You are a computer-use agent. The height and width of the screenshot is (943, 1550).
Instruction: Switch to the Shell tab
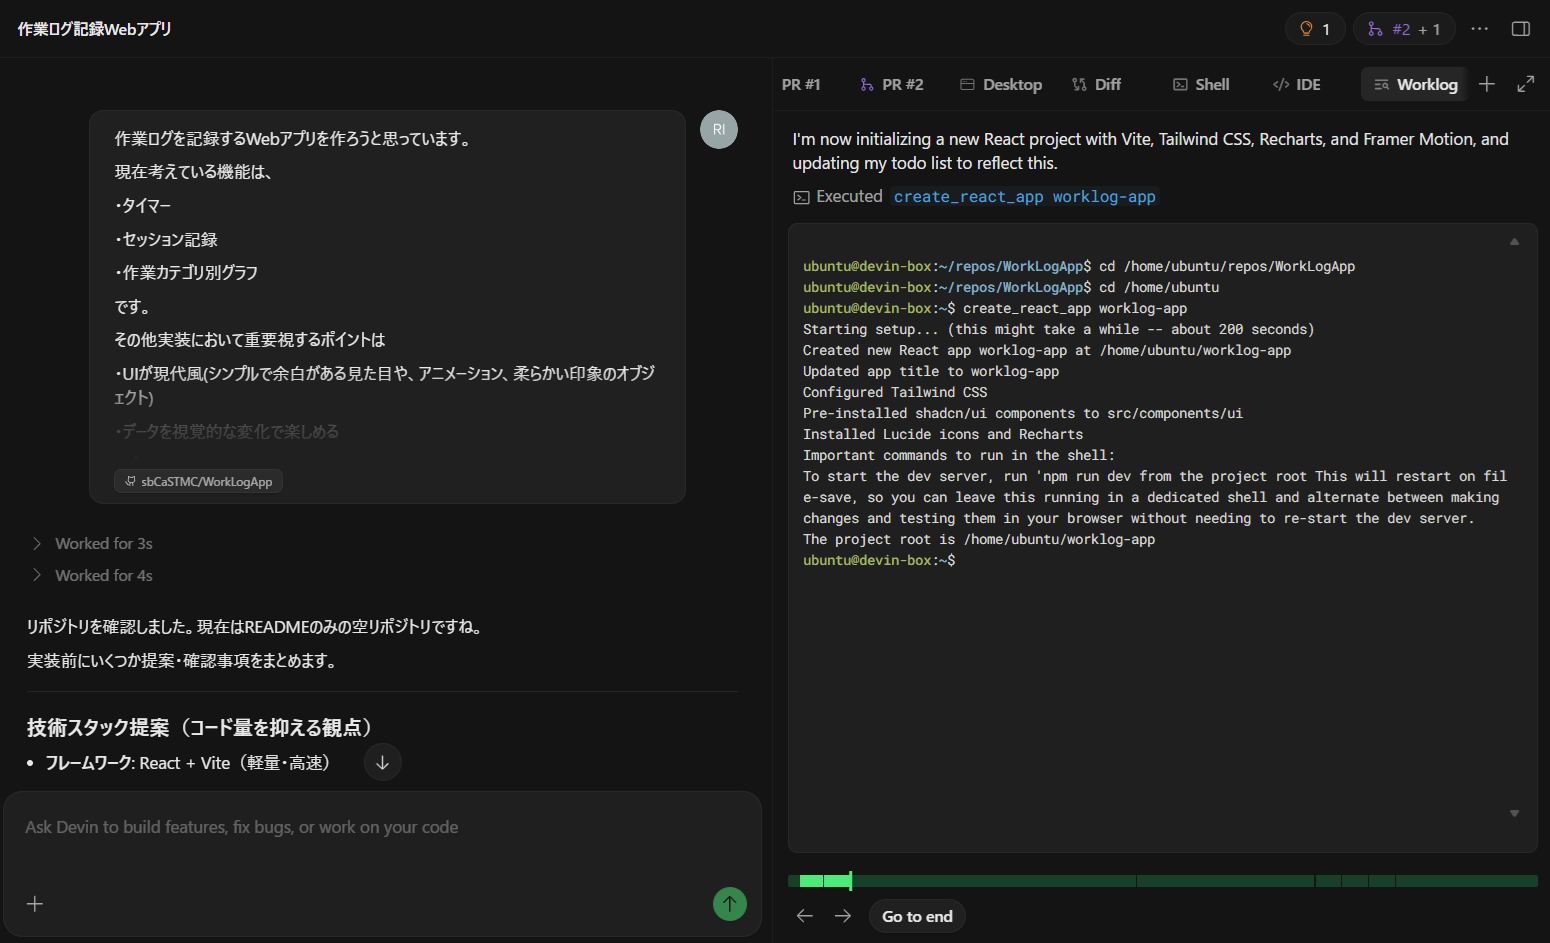point(1201,85)
